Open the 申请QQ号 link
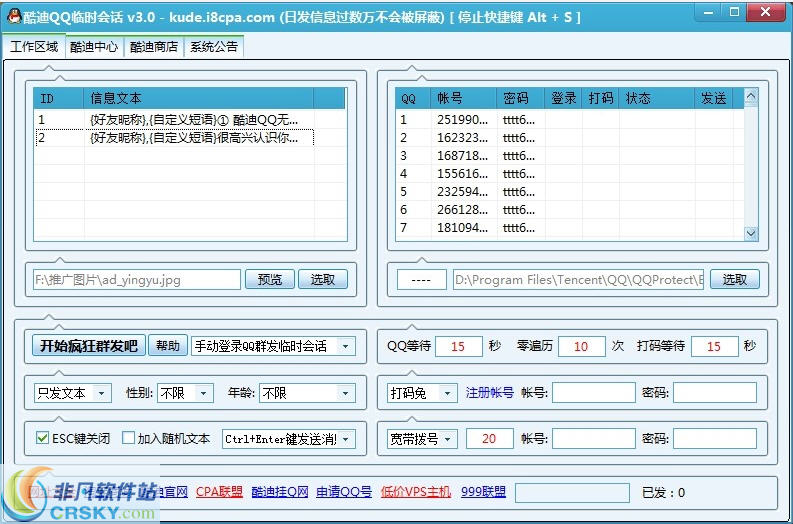Screen dimensions: 793x524 coord(344,492)
